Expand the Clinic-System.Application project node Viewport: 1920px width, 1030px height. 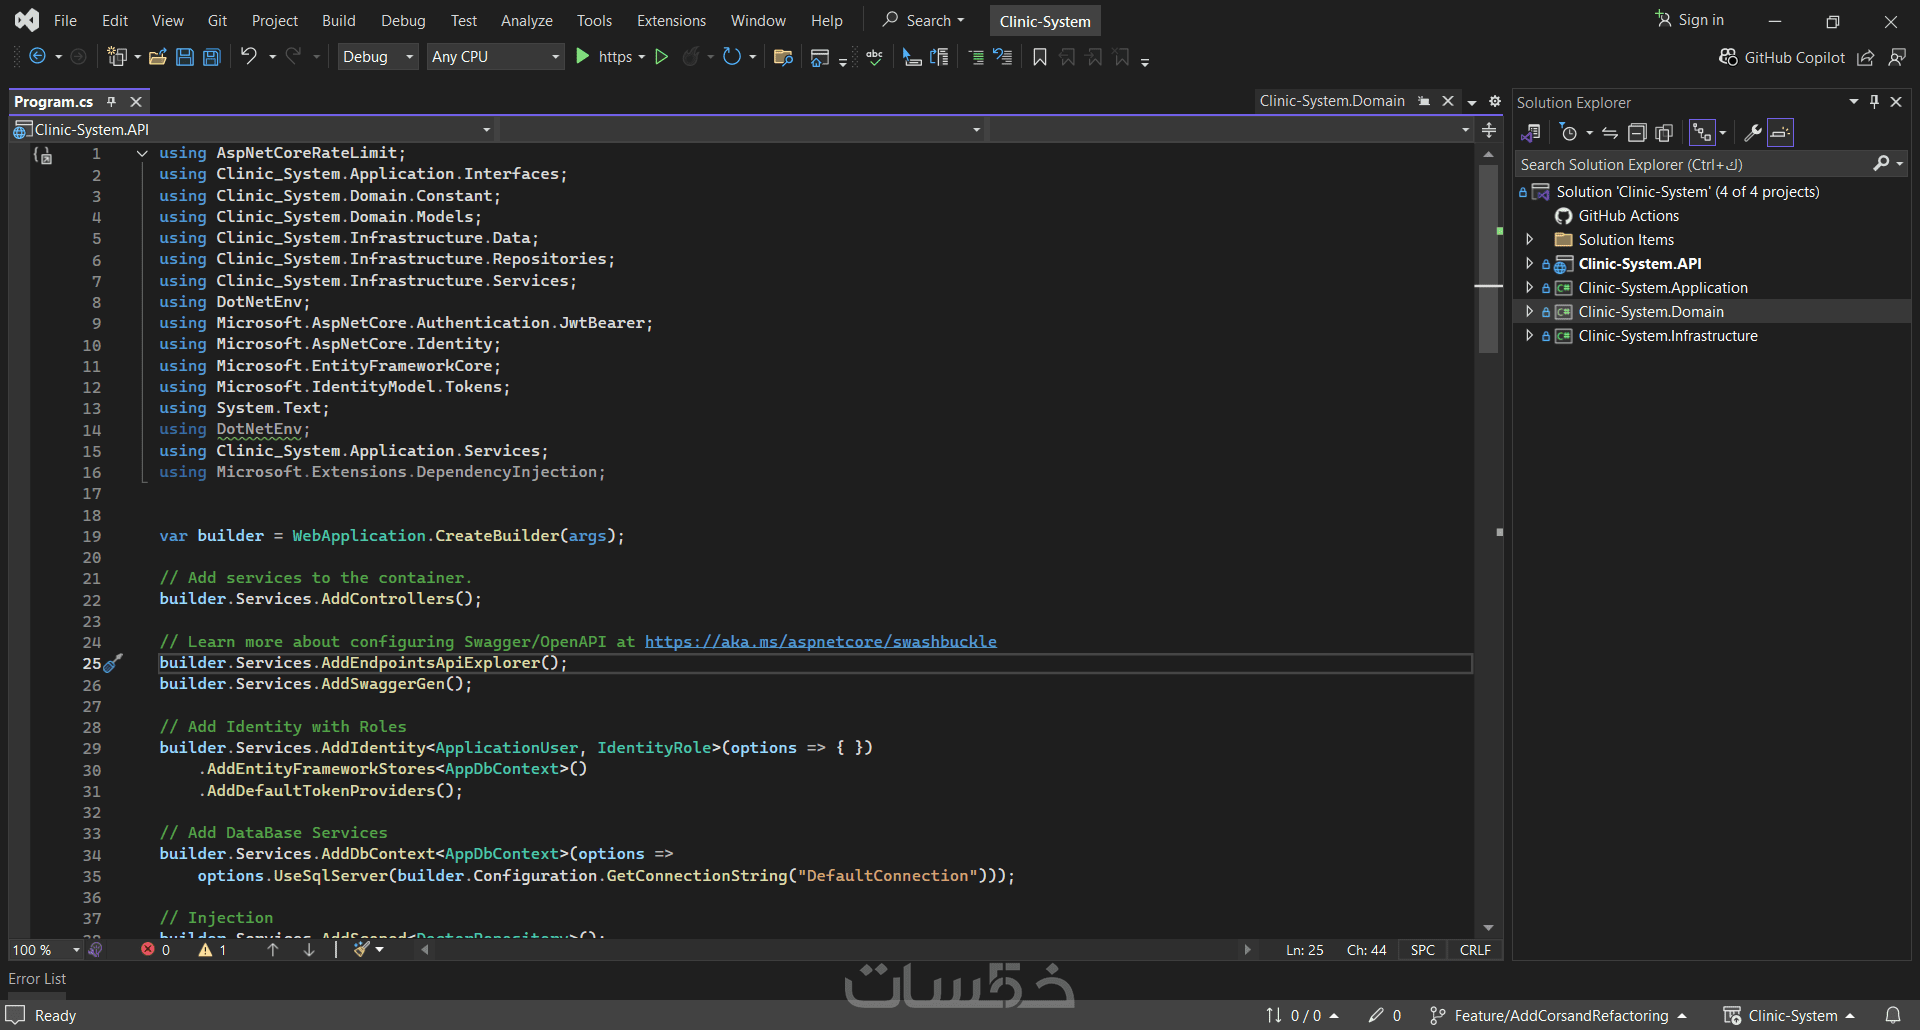coord(1530,288)
